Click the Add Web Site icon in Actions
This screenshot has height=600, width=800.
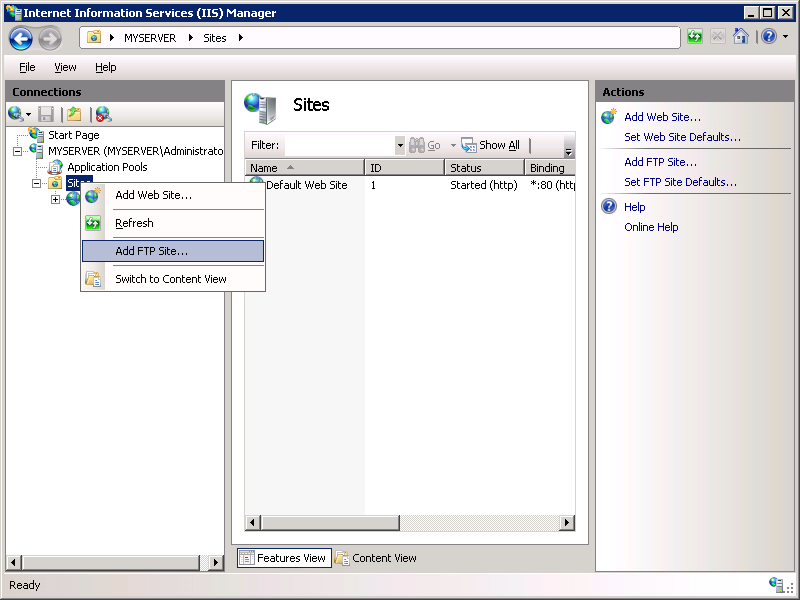click(x=608, y=117)
